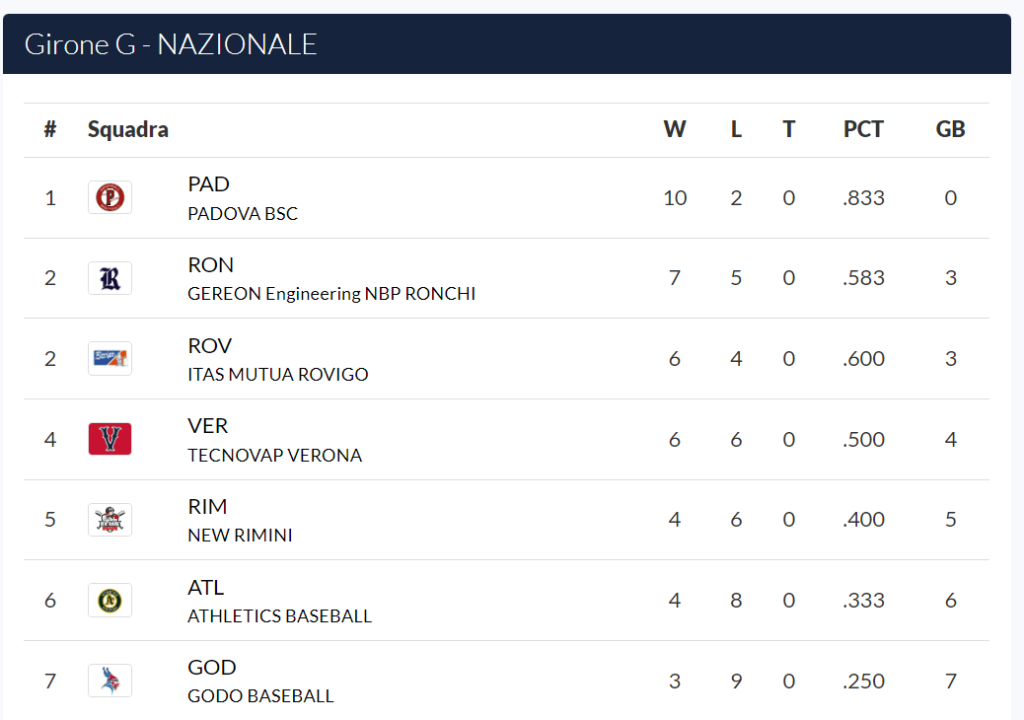The width and height of the screenshot is (1024, 720).
Task: Click the Godo Baseball team logo
Action: pyautogui.click(x=110, y=680)
